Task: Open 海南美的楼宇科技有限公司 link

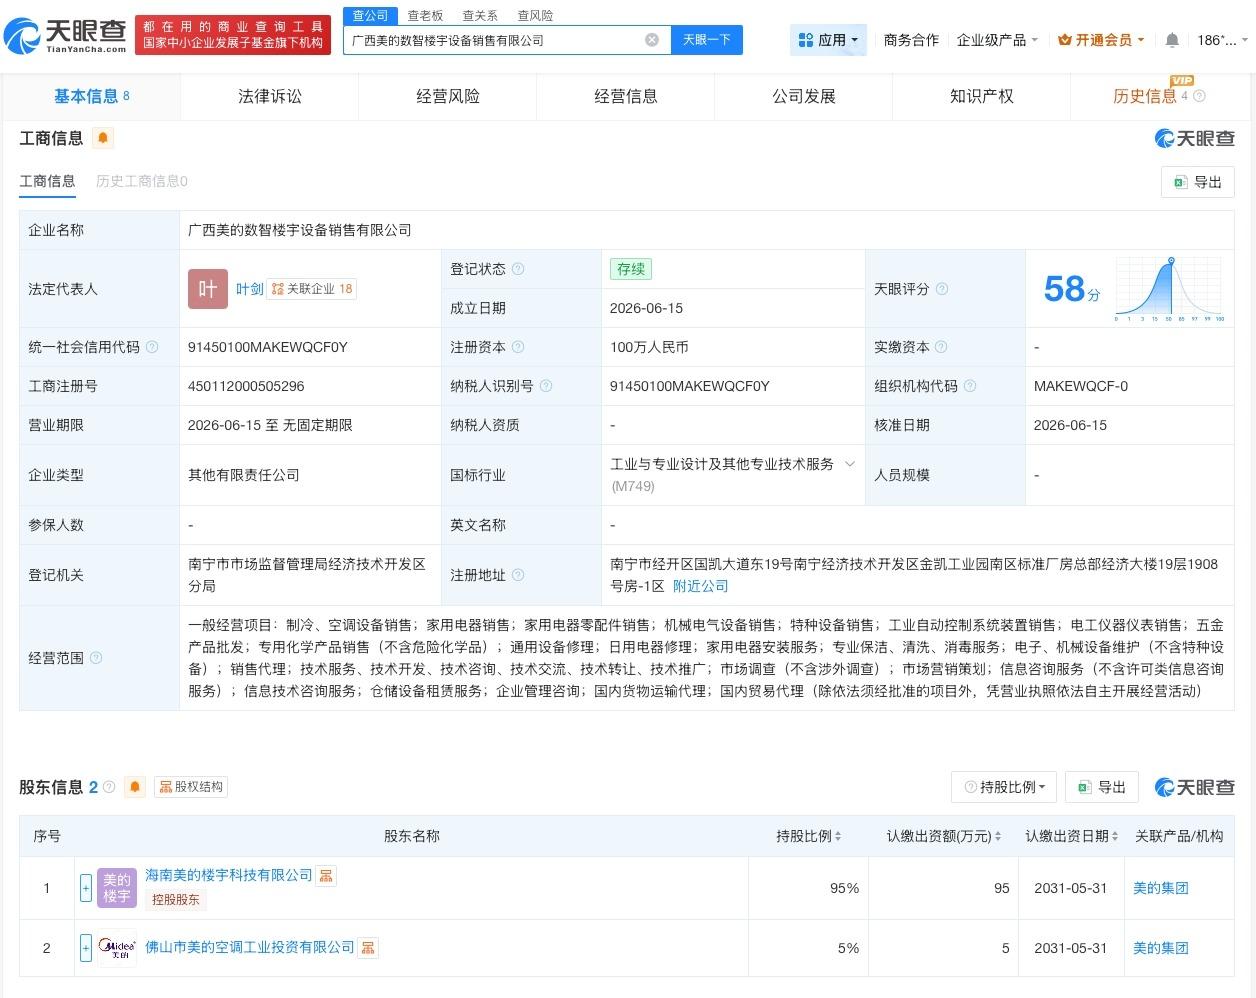Action: click(x=229, y=875)
